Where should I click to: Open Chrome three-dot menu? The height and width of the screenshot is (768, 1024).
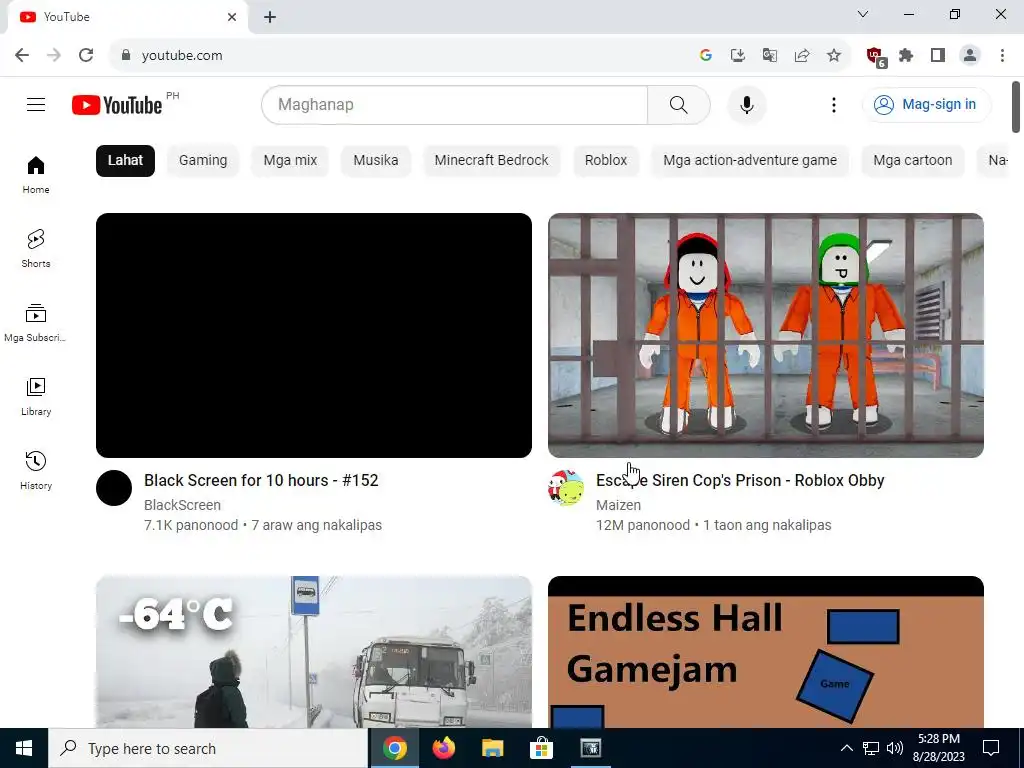(1002, 55)
